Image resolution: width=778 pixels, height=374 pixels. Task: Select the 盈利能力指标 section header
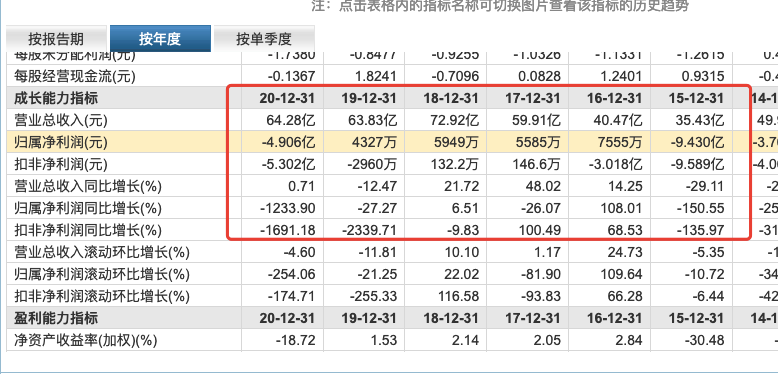[x=56, y=318]
